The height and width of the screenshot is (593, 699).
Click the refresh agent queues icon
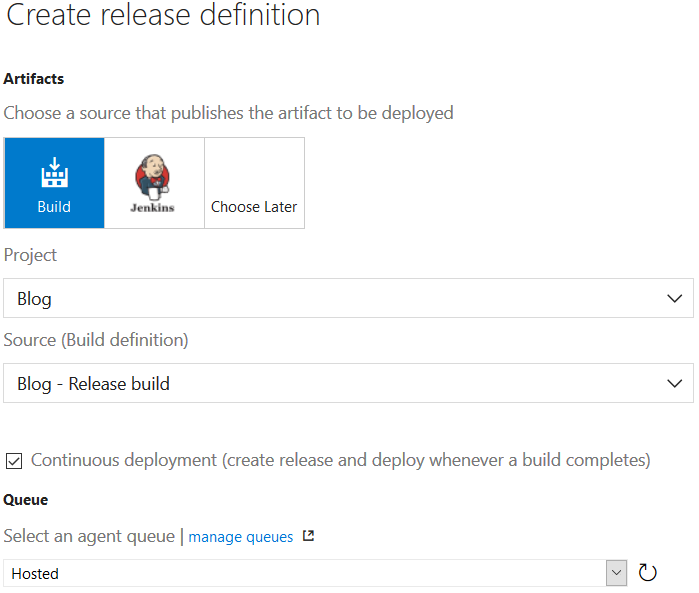(647, 572)
